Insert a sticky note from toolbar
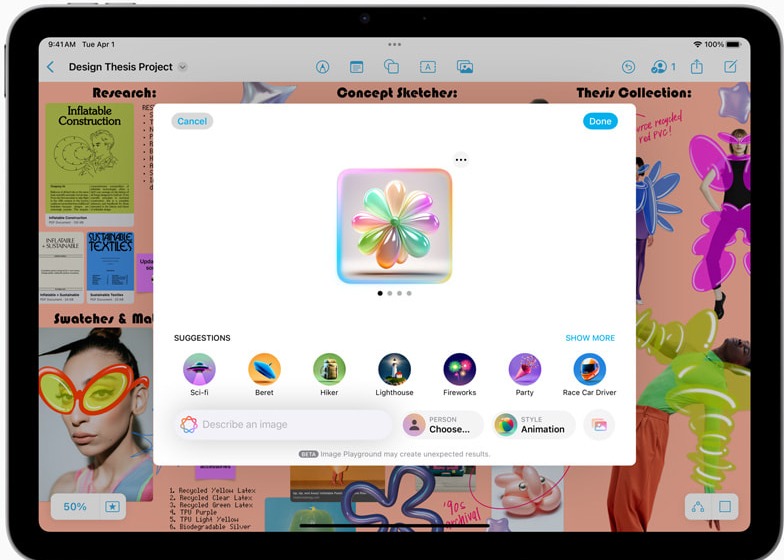This screenshot has width=784, height=560. tap(356, 67)
